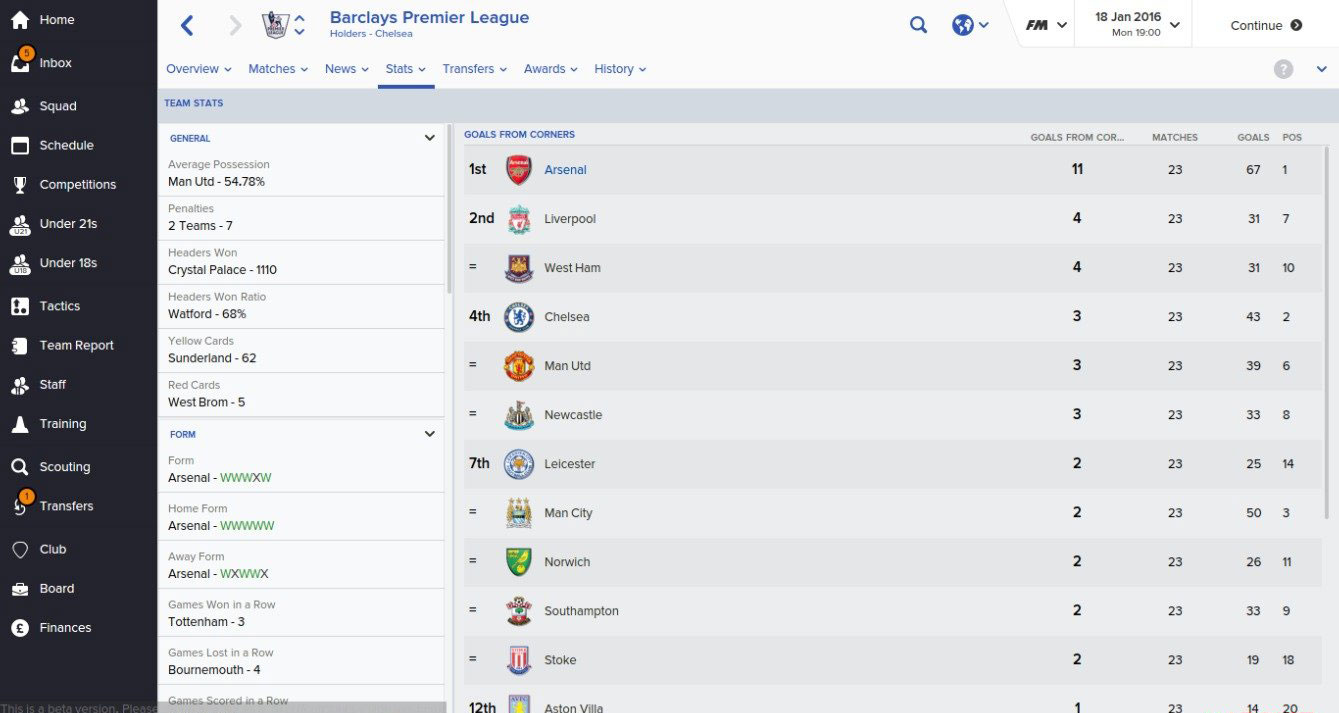Click the table's vertical scrollbar
The image size is (1339, 713).
(1328, 332)
